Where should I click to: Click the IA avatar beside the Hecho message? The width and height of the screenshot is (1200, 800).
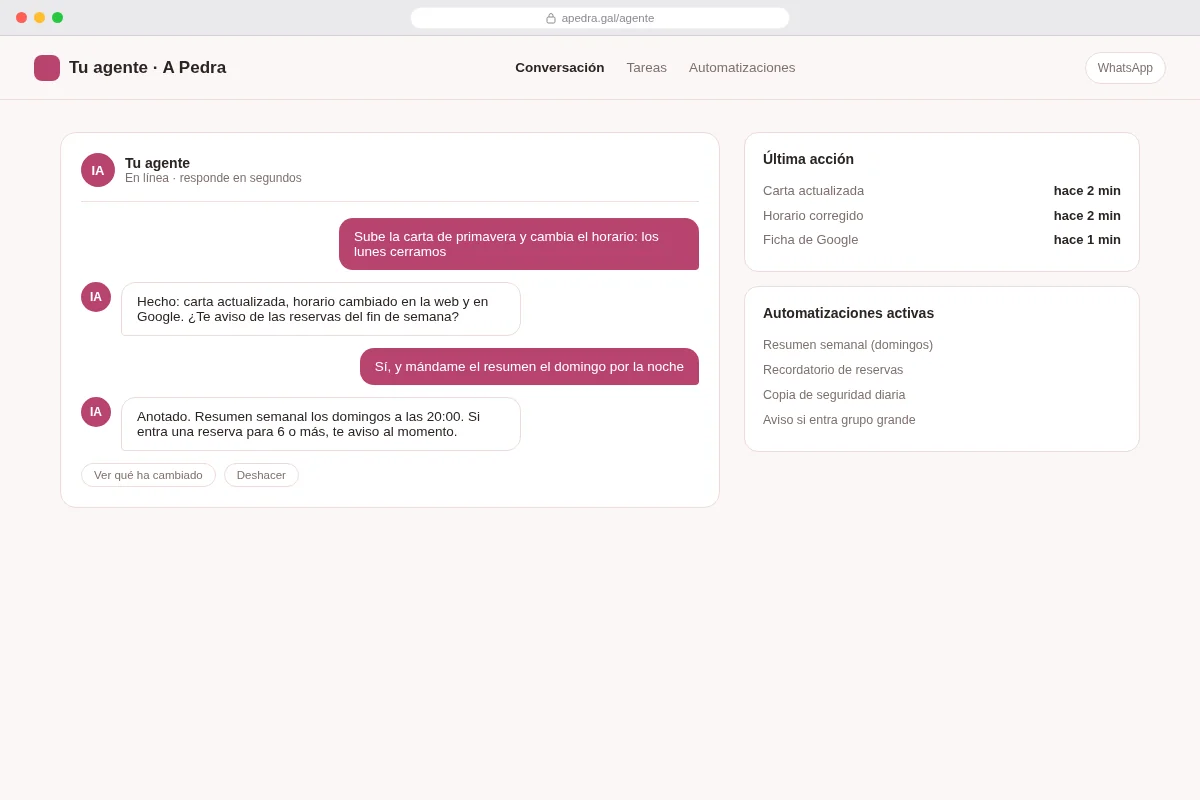pyautogui.click(x=96, y=297)
